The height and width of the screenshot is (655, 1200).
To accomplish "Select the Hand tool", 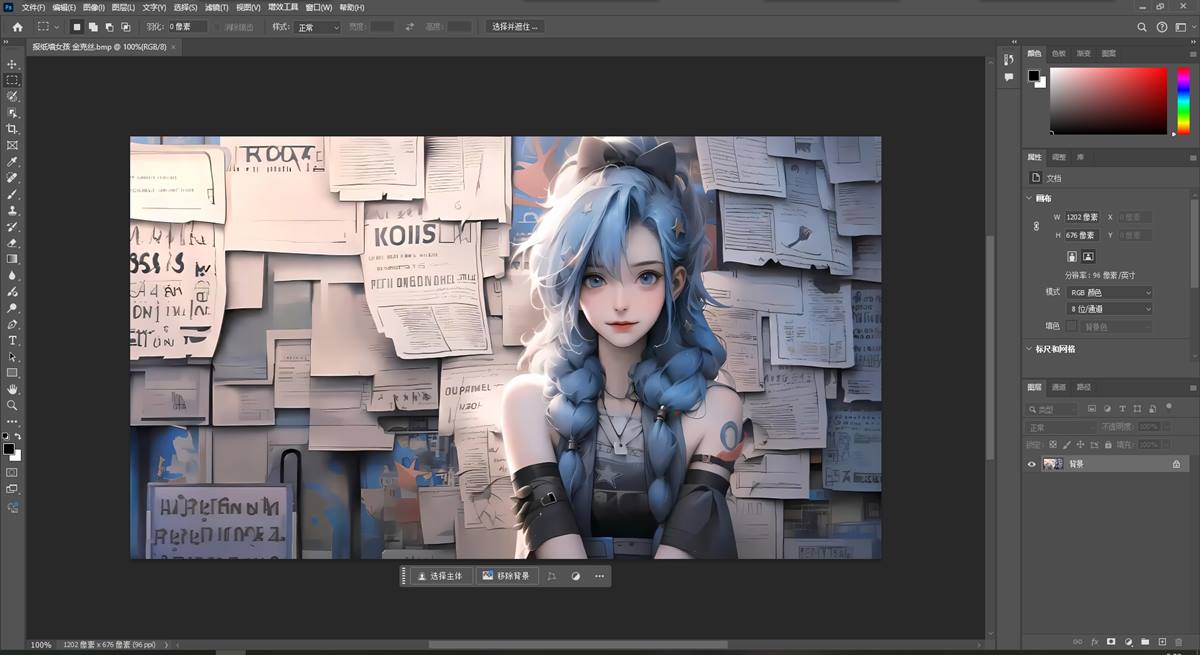I will coord(12,389).
